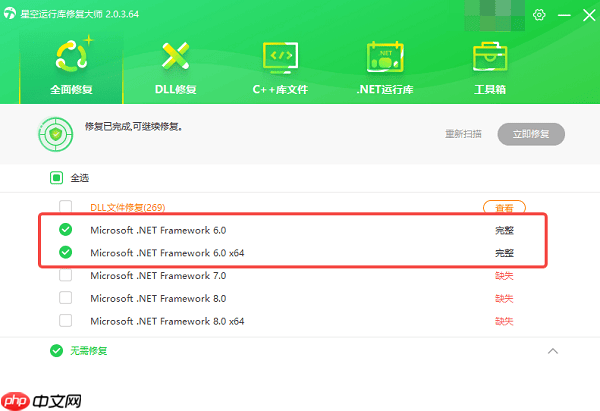Image resolution: width=600 pixels, height=411 pixels.
Task: Check the DLL文件修复(269) checkbox
Action: [65, 207]
